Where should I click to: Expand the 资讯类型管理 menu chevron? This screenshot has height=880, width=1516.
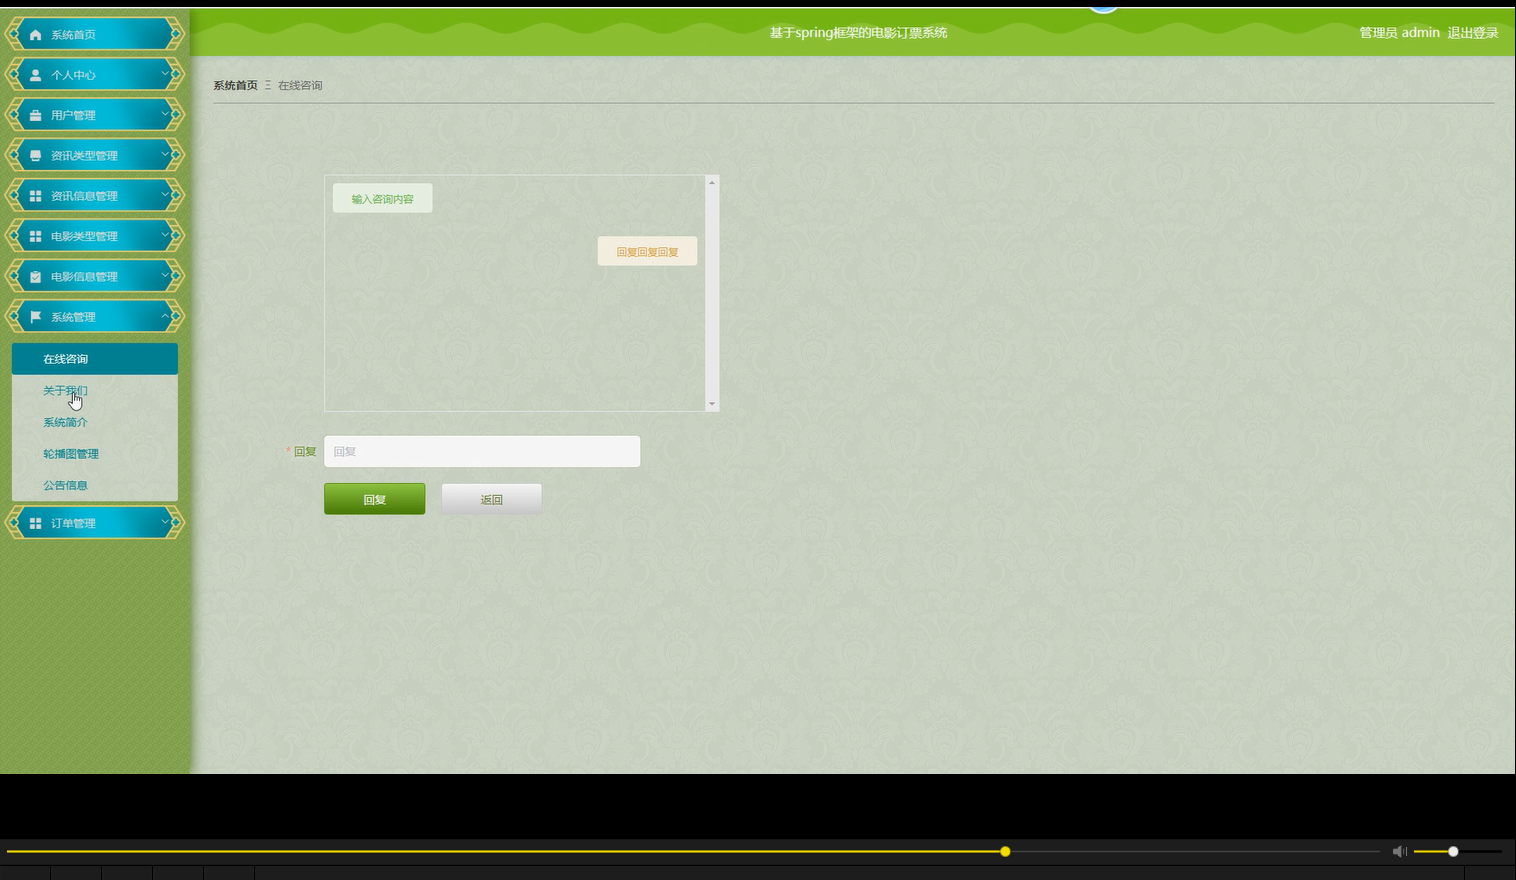click(165, 154)
